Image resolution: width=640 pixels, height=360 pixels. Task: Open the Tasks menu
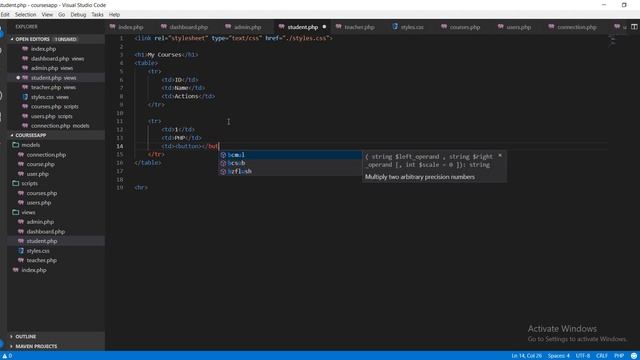97,15
